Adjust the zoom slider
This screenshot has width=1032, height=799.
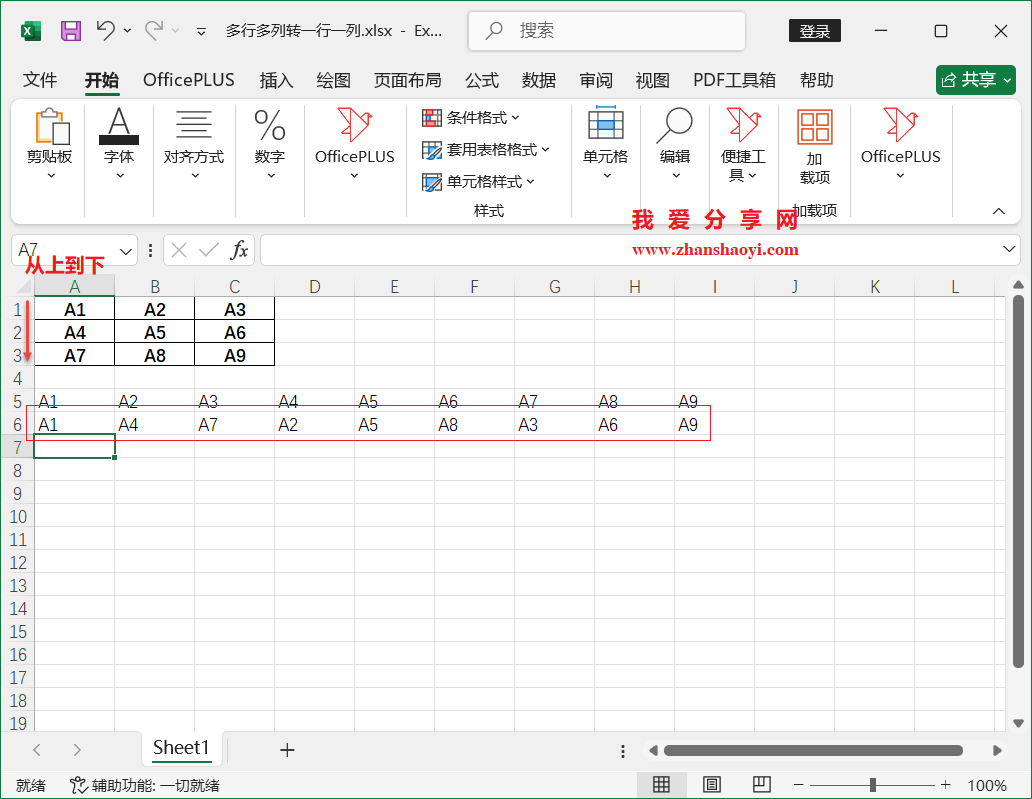click(872, 785)
